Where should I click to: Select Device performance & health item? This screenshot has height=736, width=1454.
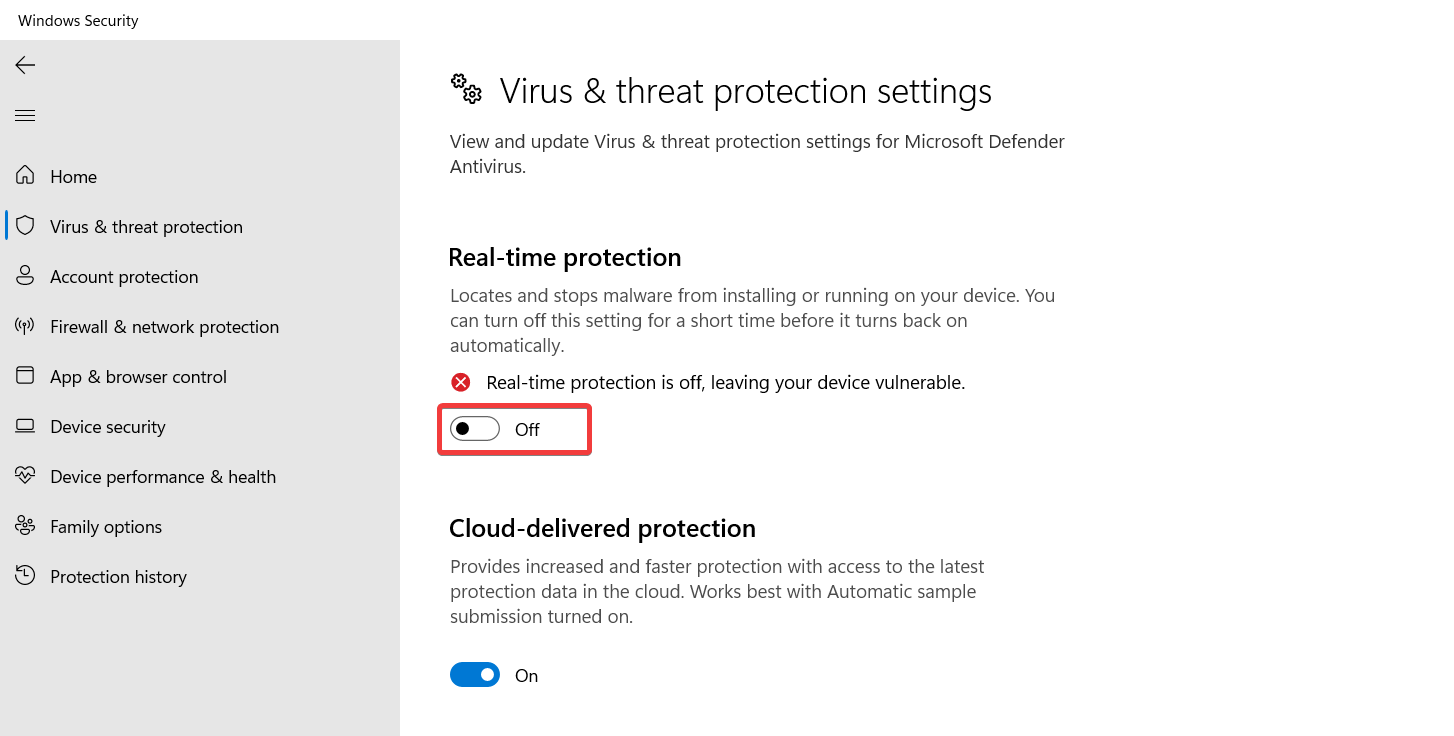pyautogui.click(x=163, y=477)
